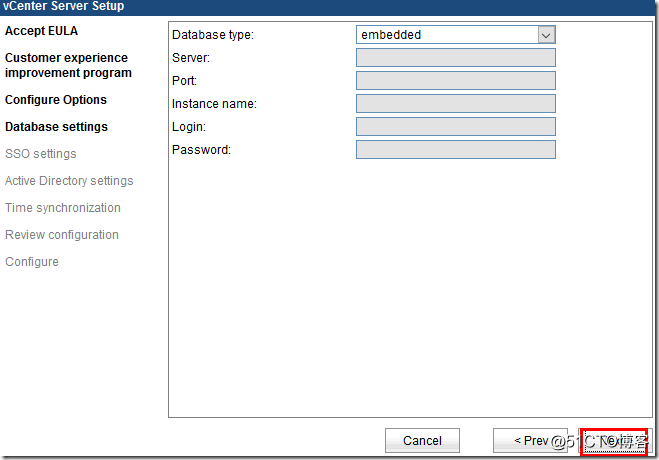The image size is (659, 460).
Task: Click the 'Instance name:' label
Action: (x=214, y=104)
